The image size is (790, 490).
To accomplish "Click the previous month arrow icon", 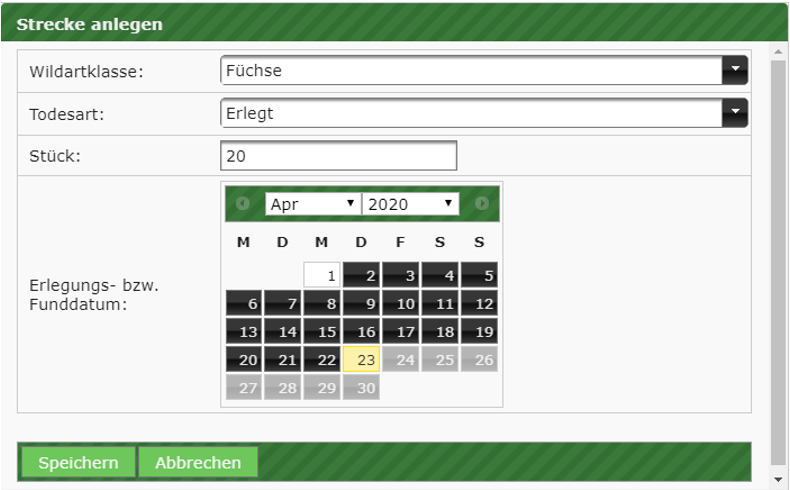I will [x=243, y=204].
